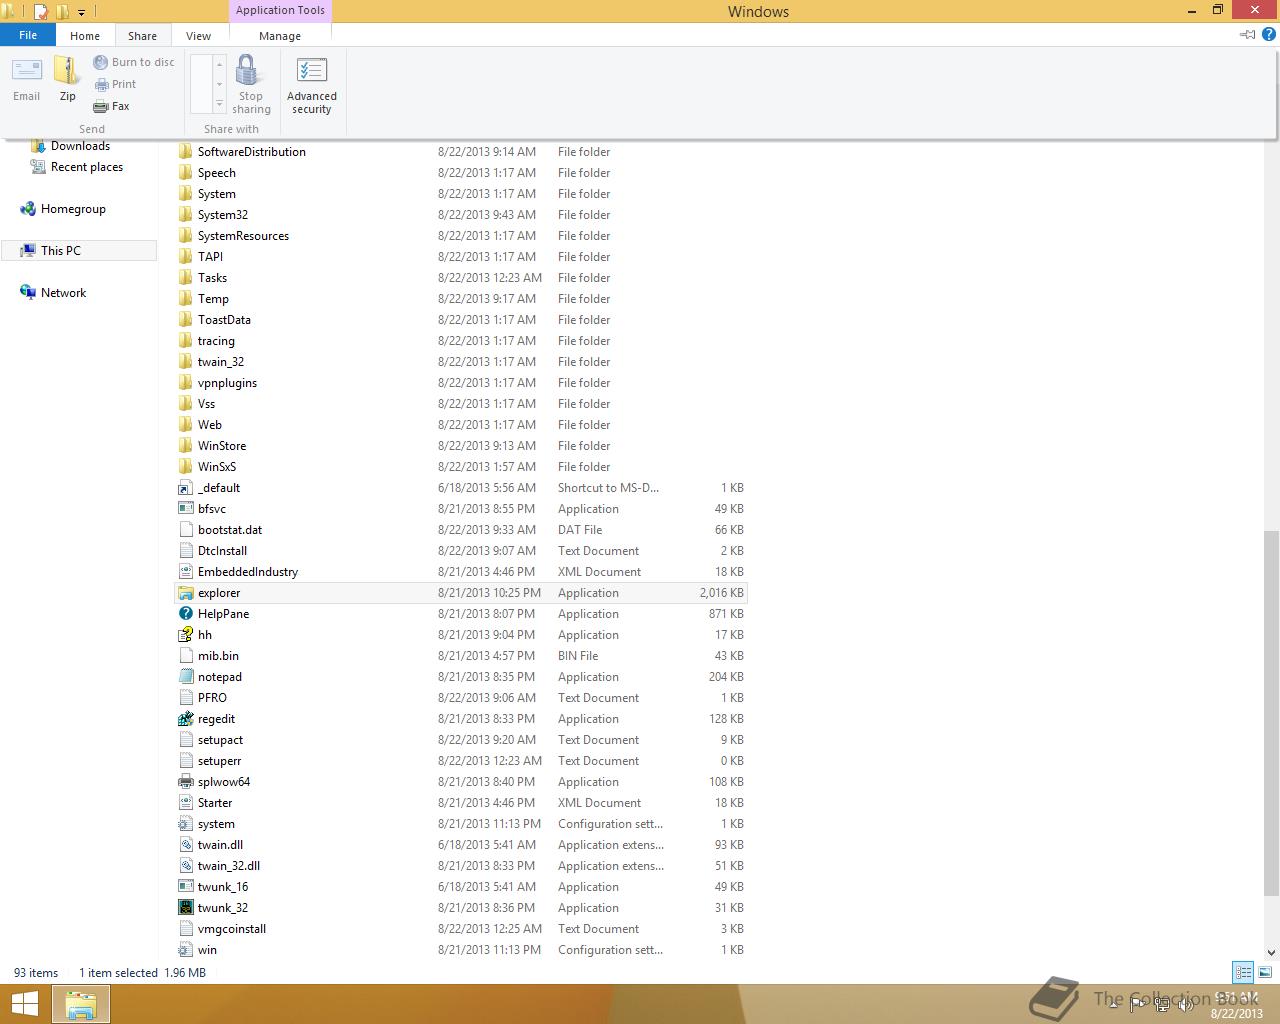Switch to the Share ribbon tab
This screenshot has width=1280, height=1024.
142,36
